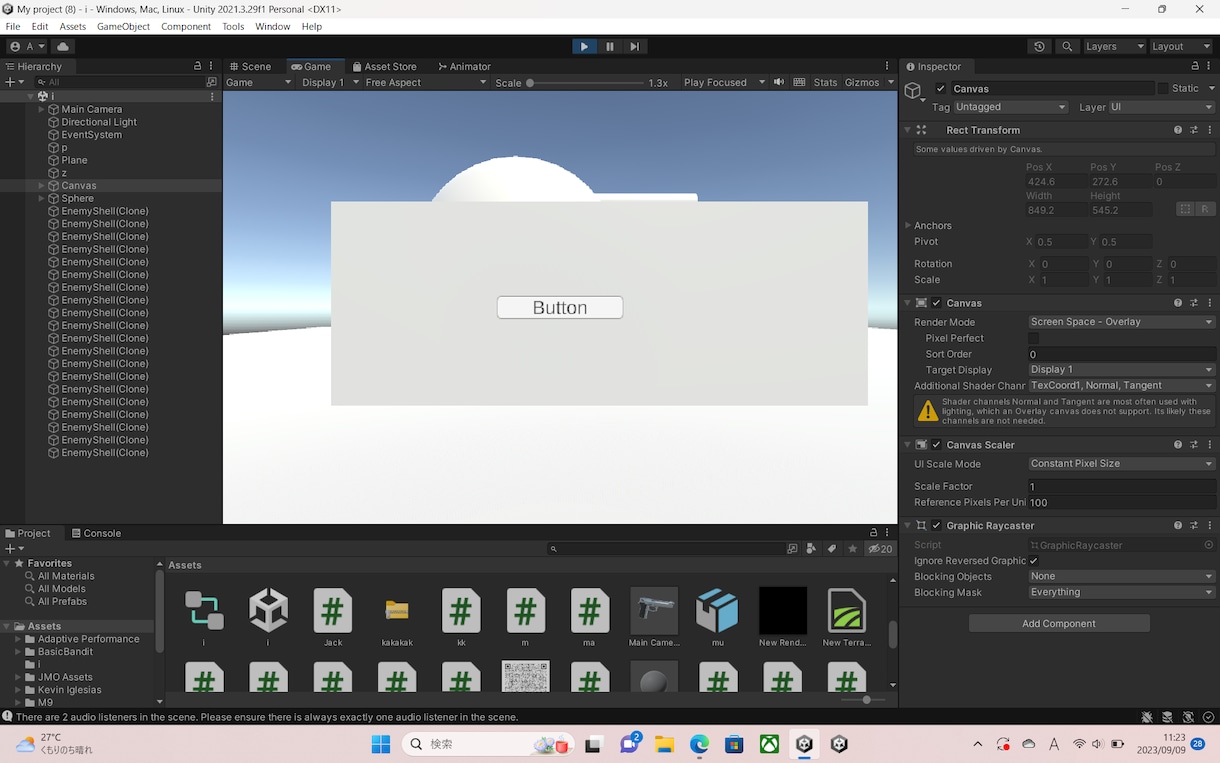Open Canvas component preset icon
This screenshot has height=763, width=1220.
[1193, 303]
